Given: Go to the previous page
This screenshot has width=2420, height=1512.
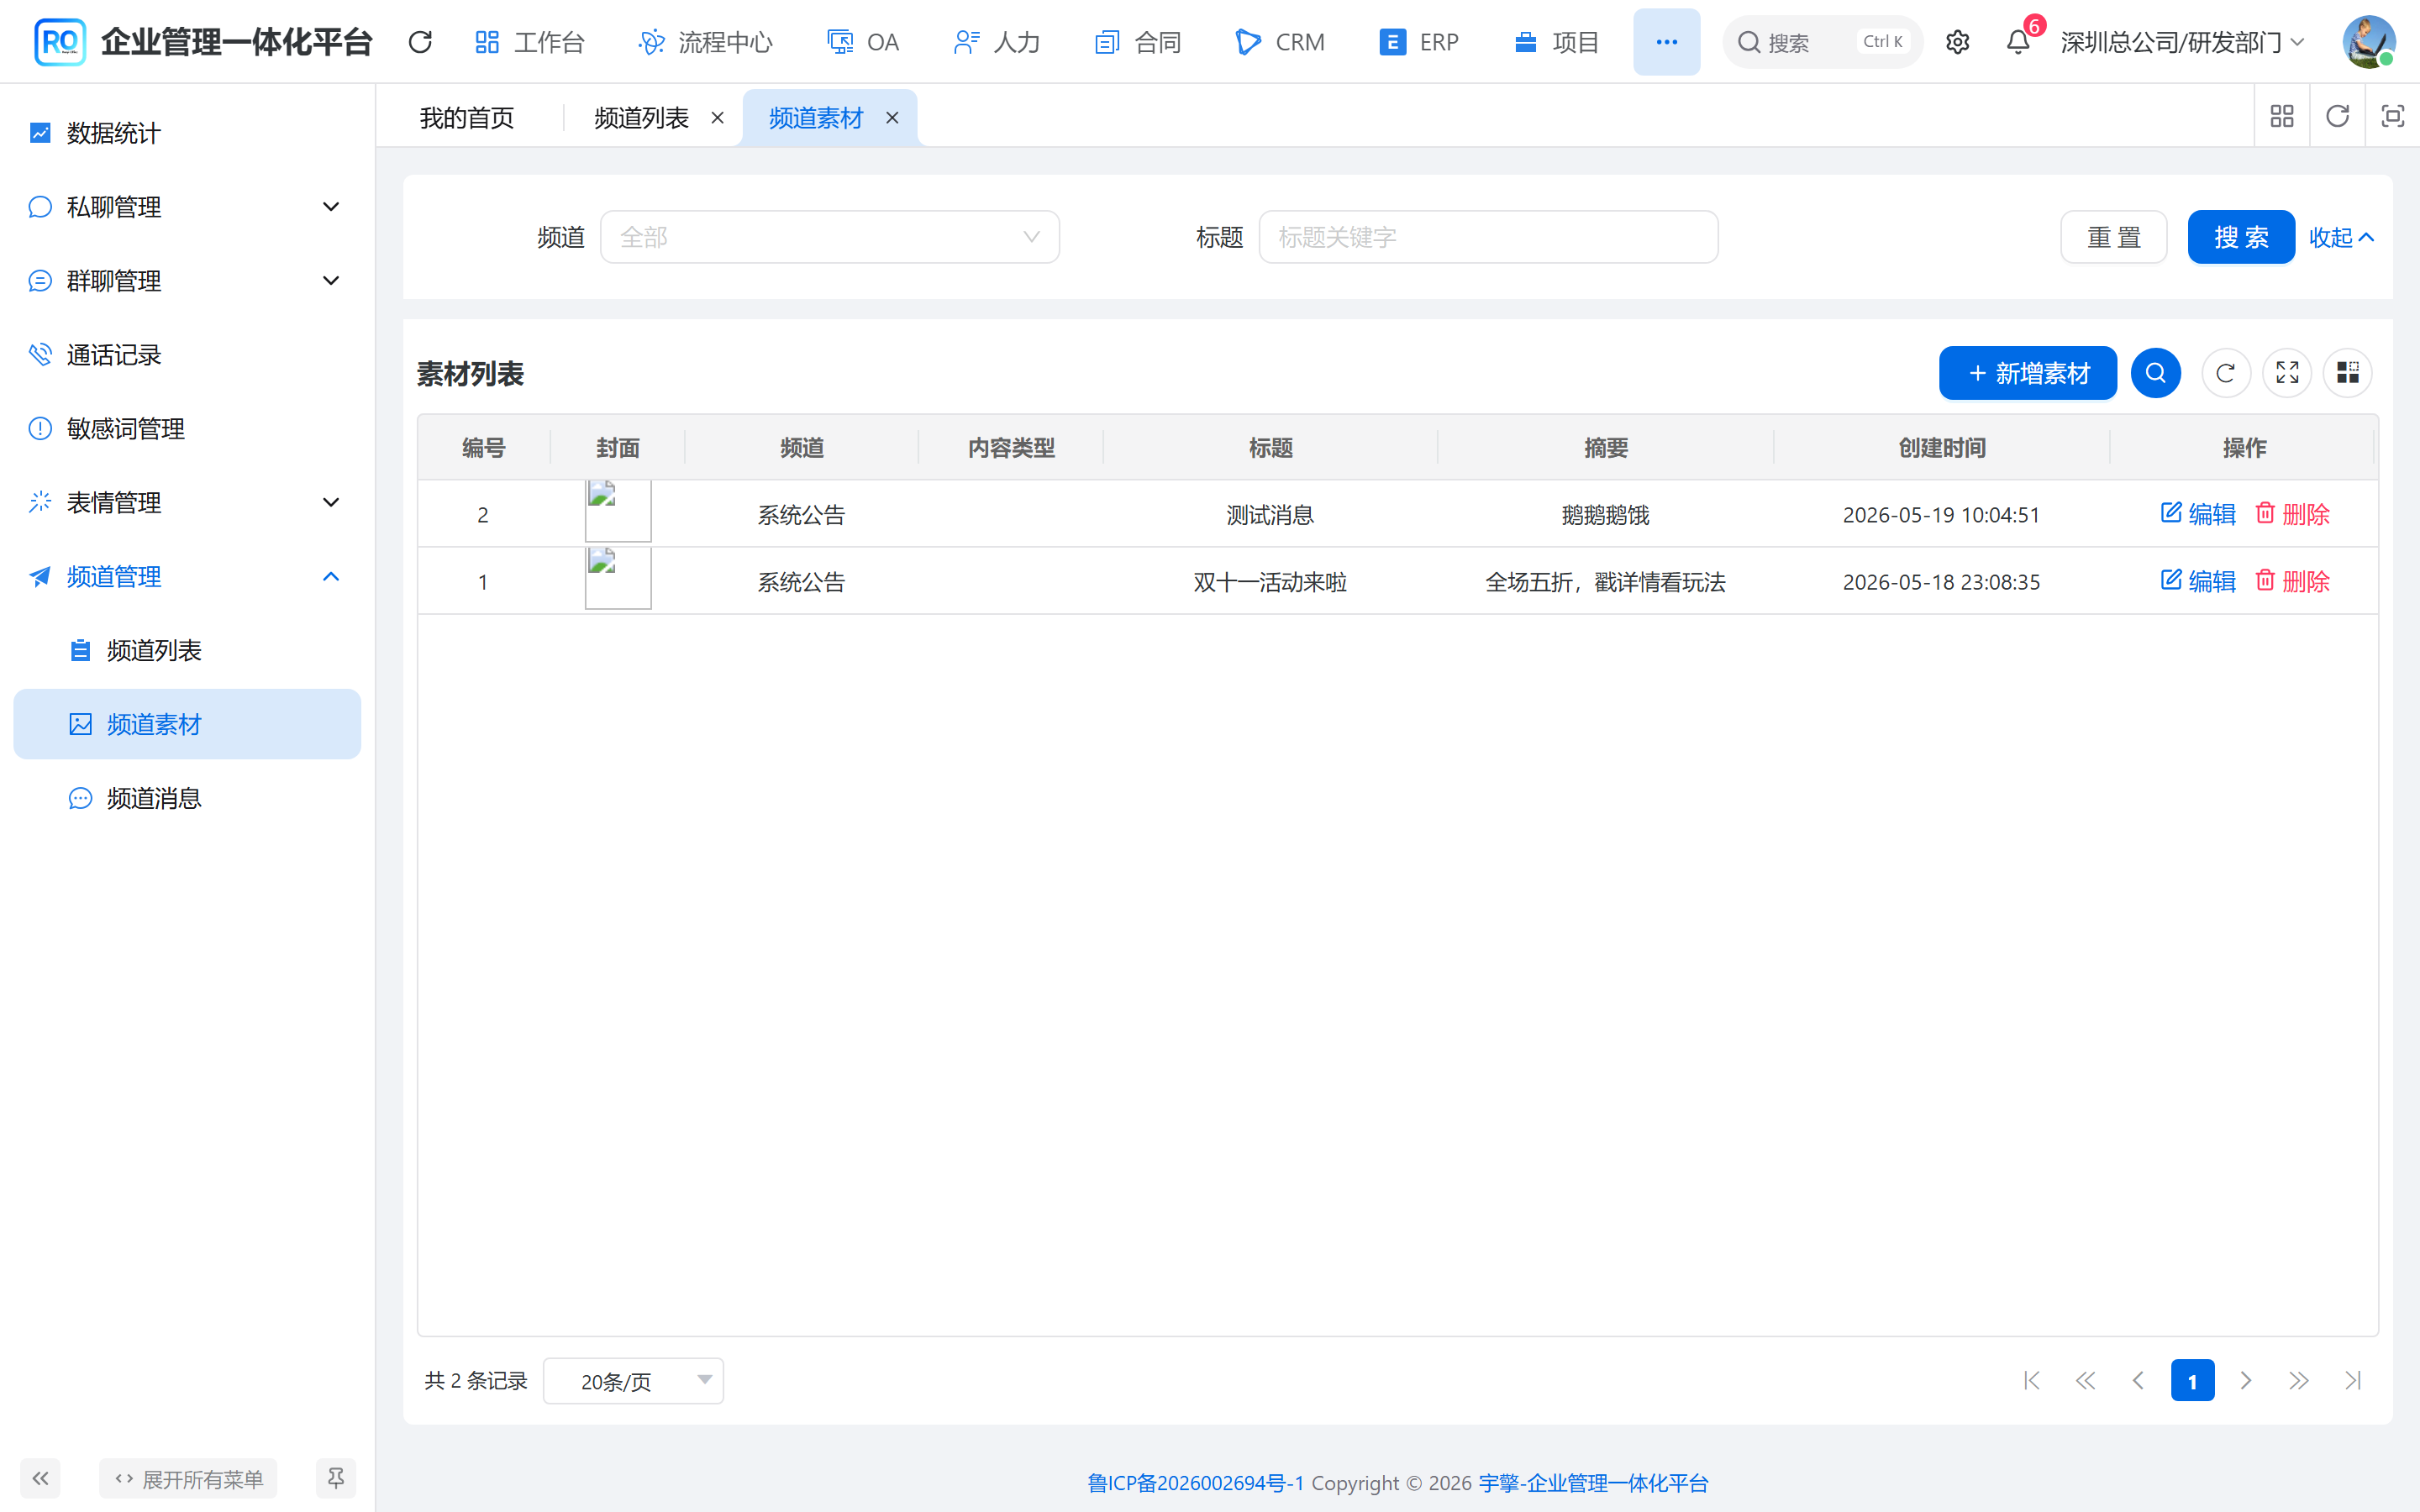Looking at the screenshot, I should pyautogui.click(x=2138, y=1381).
